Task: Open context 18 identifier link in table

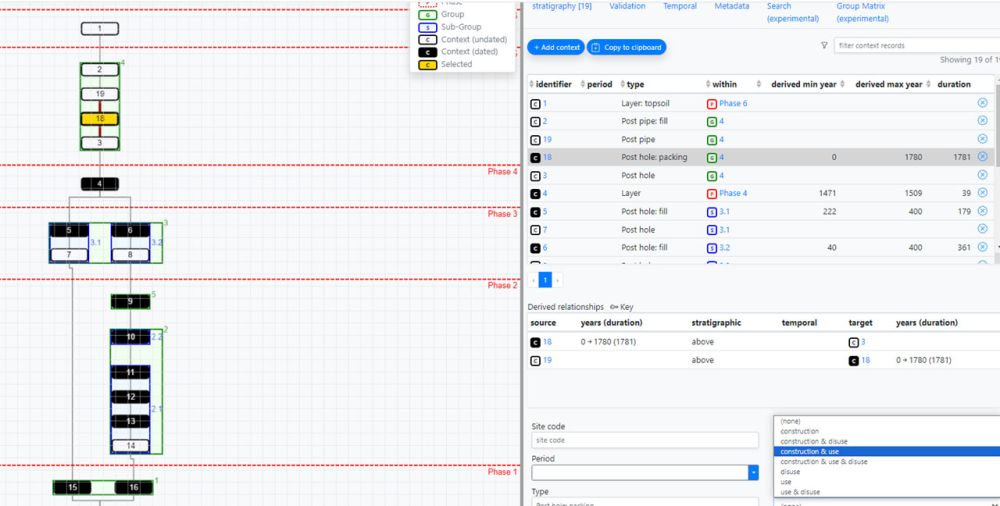Action: pos(547,157)
